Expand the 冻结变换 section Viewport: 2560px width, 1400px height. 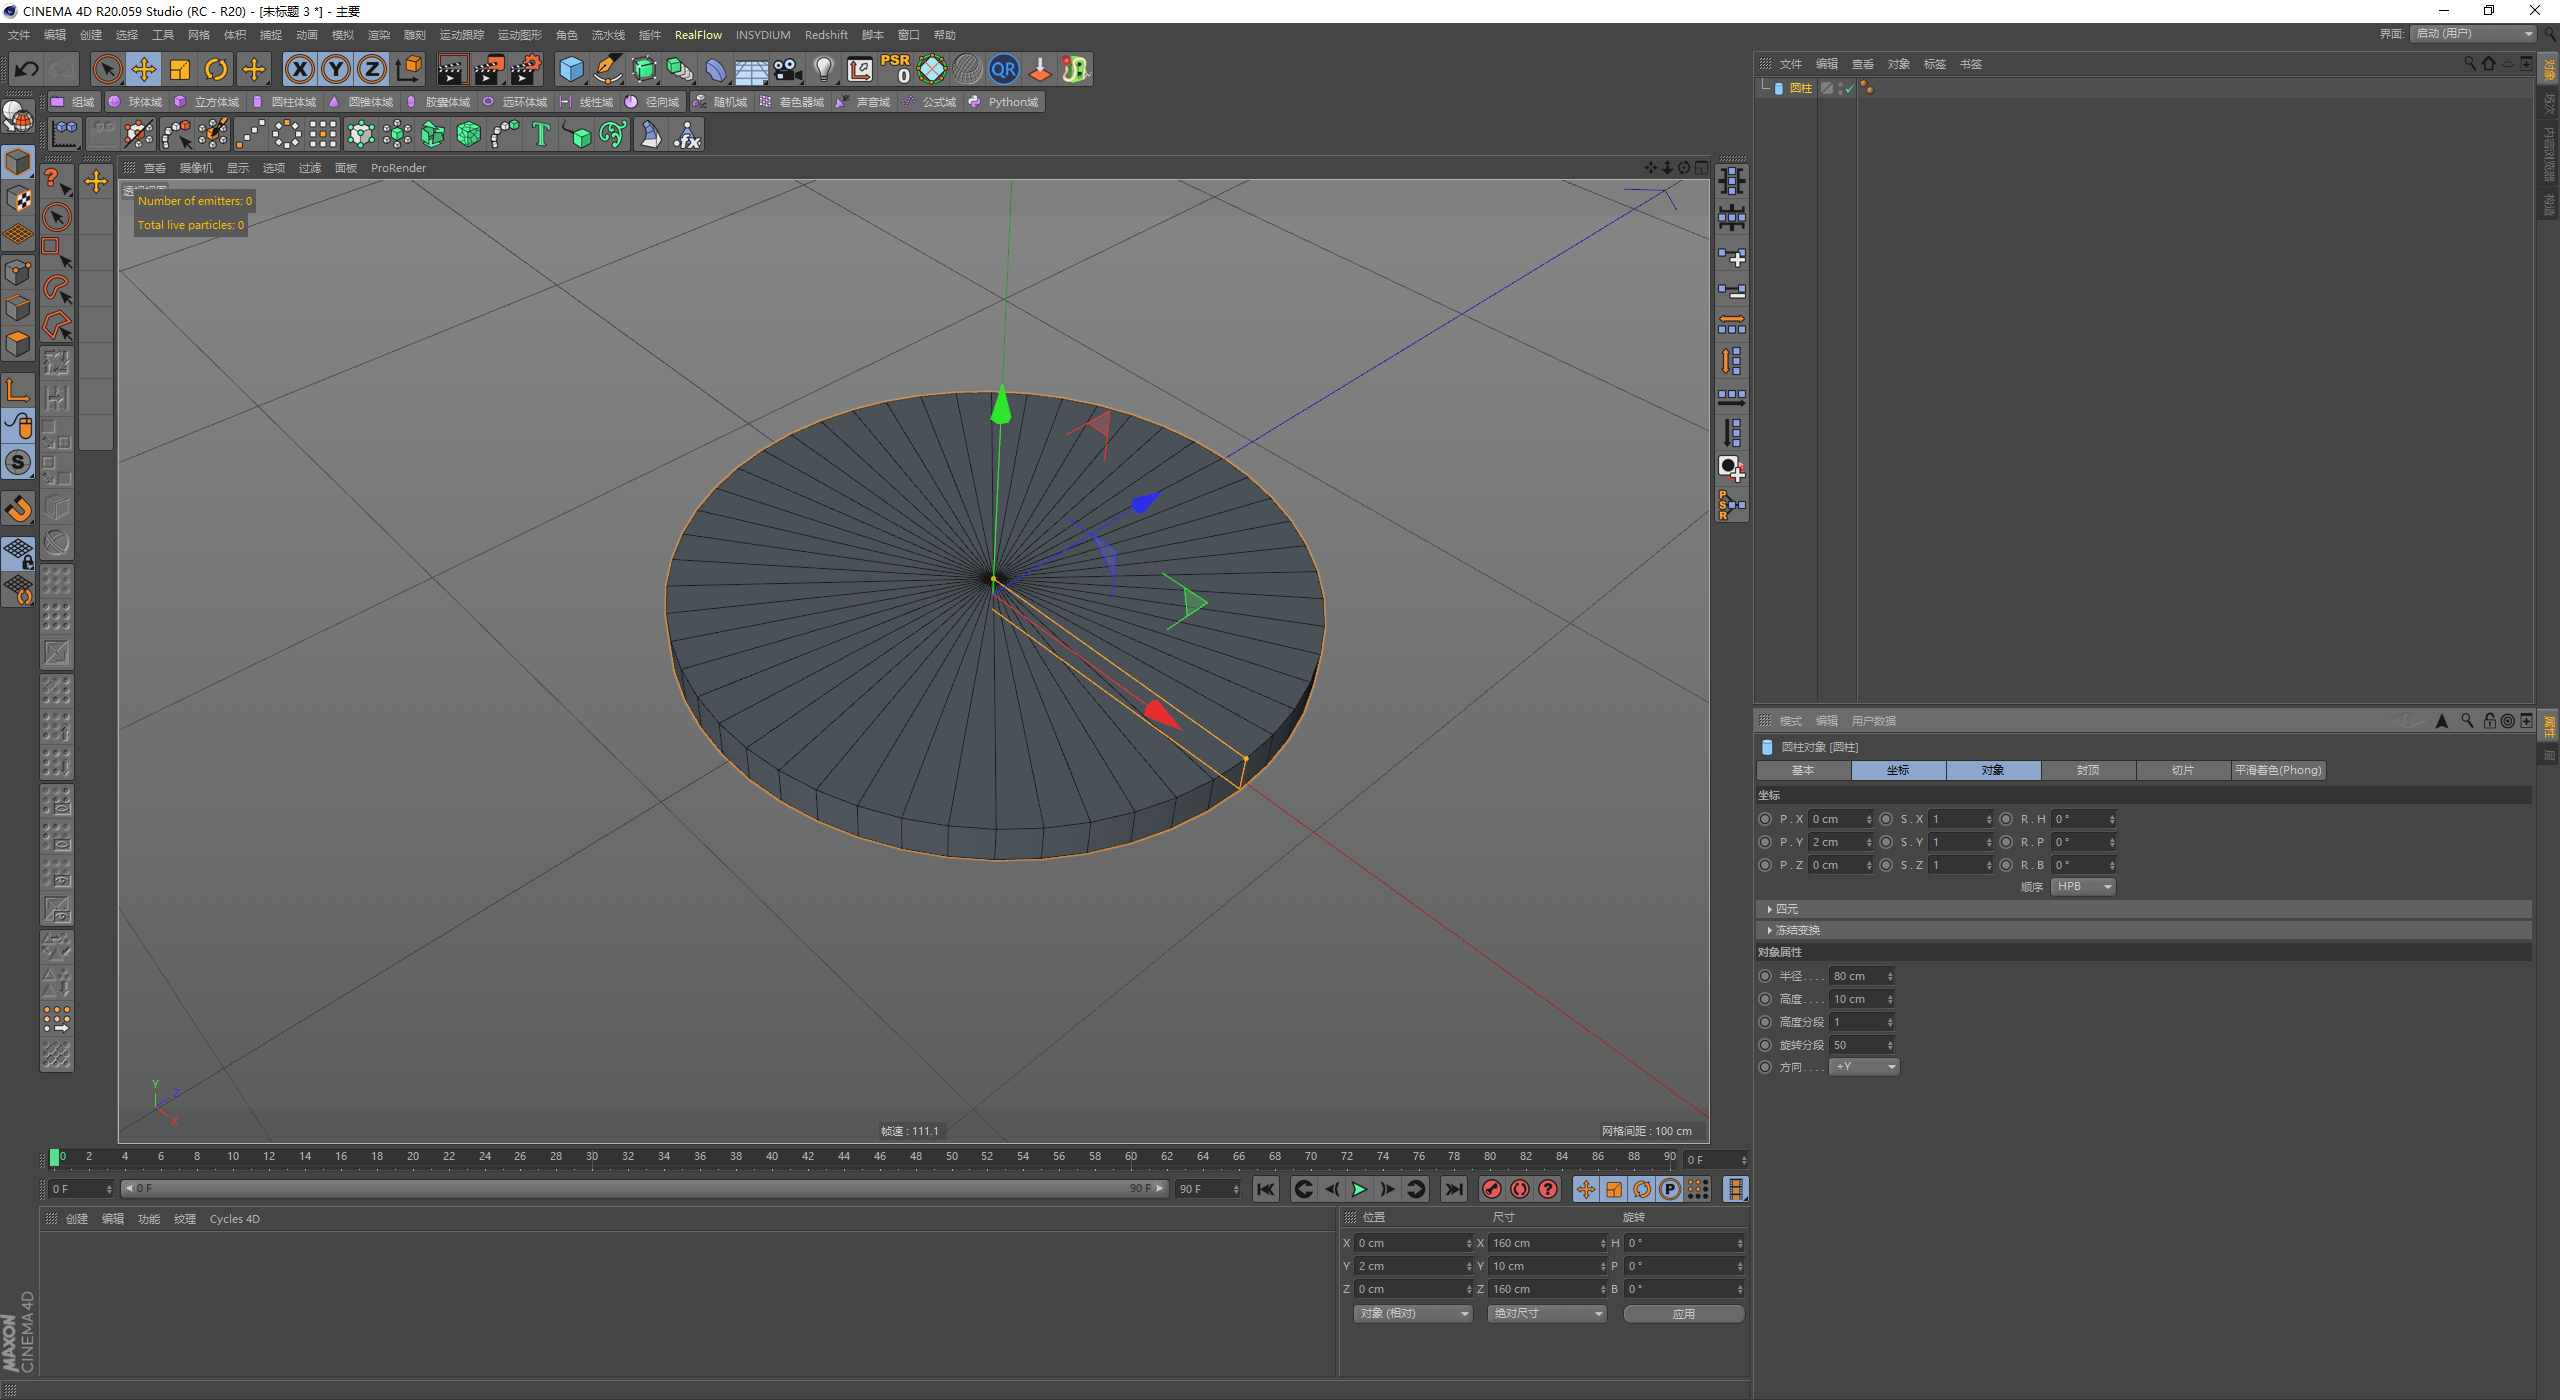[1797, 930]
